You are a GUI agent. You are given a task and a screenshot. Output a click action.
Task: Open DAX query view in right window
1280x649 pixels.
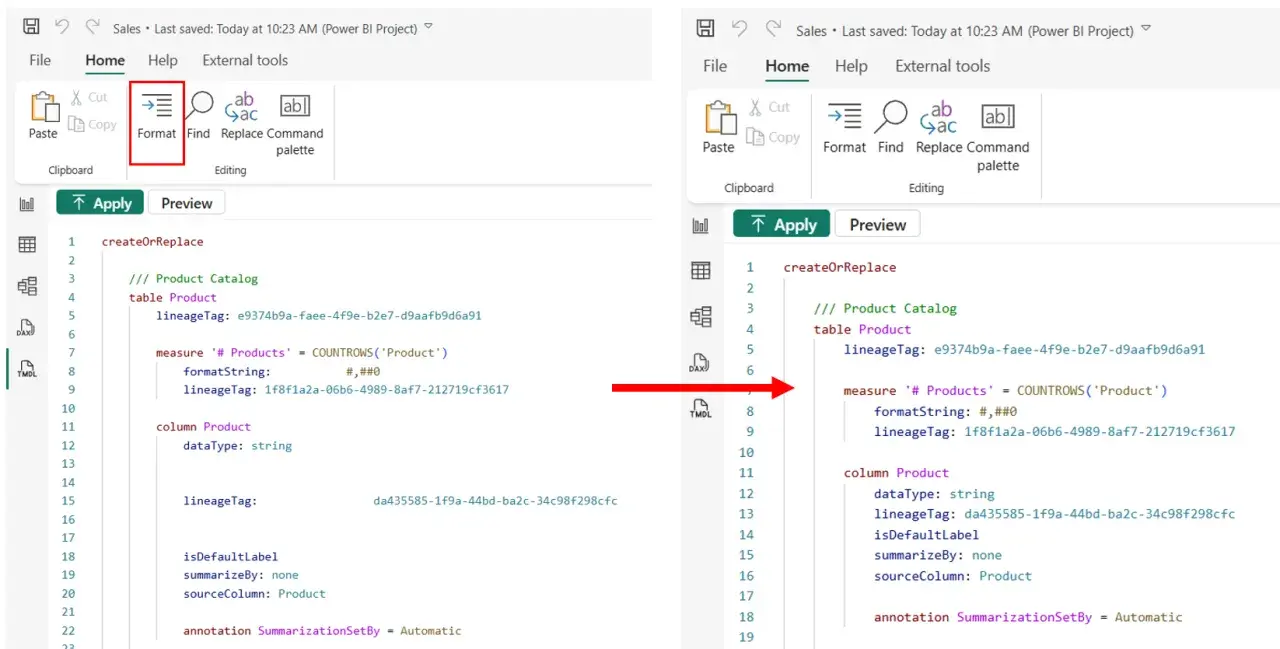coord(701,362)
